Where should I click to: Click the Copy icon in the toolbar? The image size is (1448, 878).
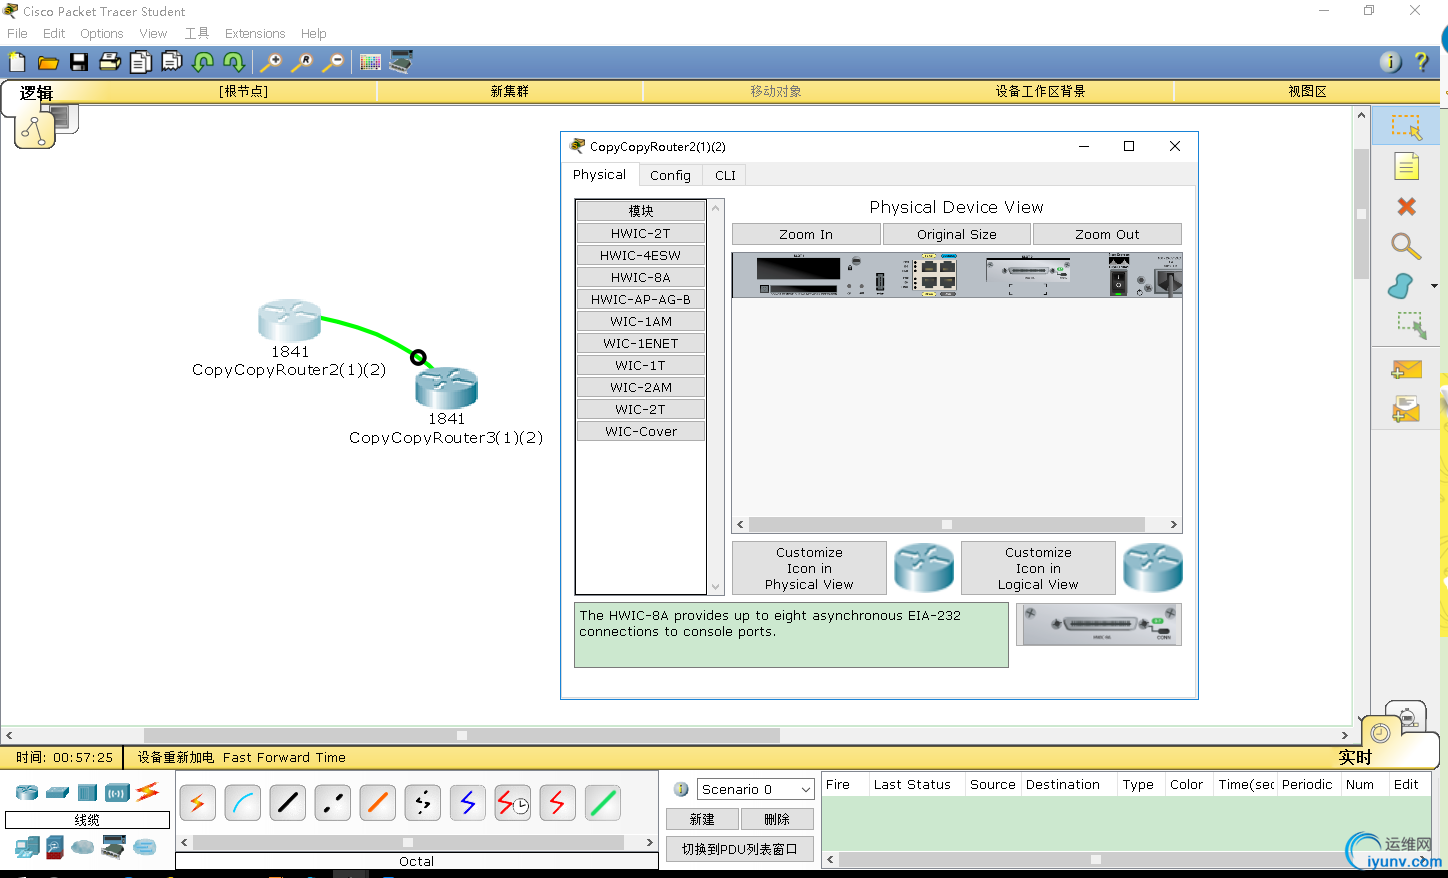click(x=141, y=62)
